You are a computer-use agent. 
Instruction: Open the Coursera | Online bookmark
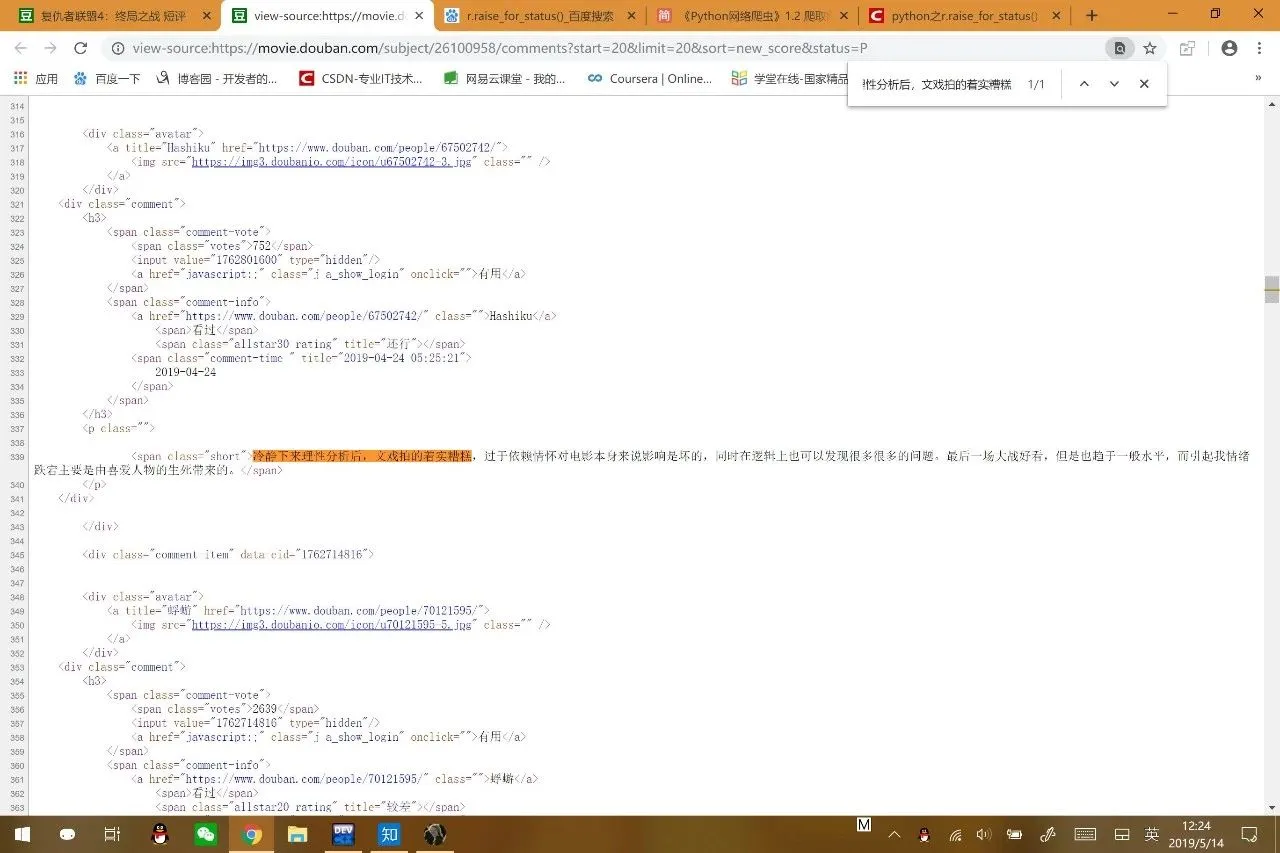[650, 78]
